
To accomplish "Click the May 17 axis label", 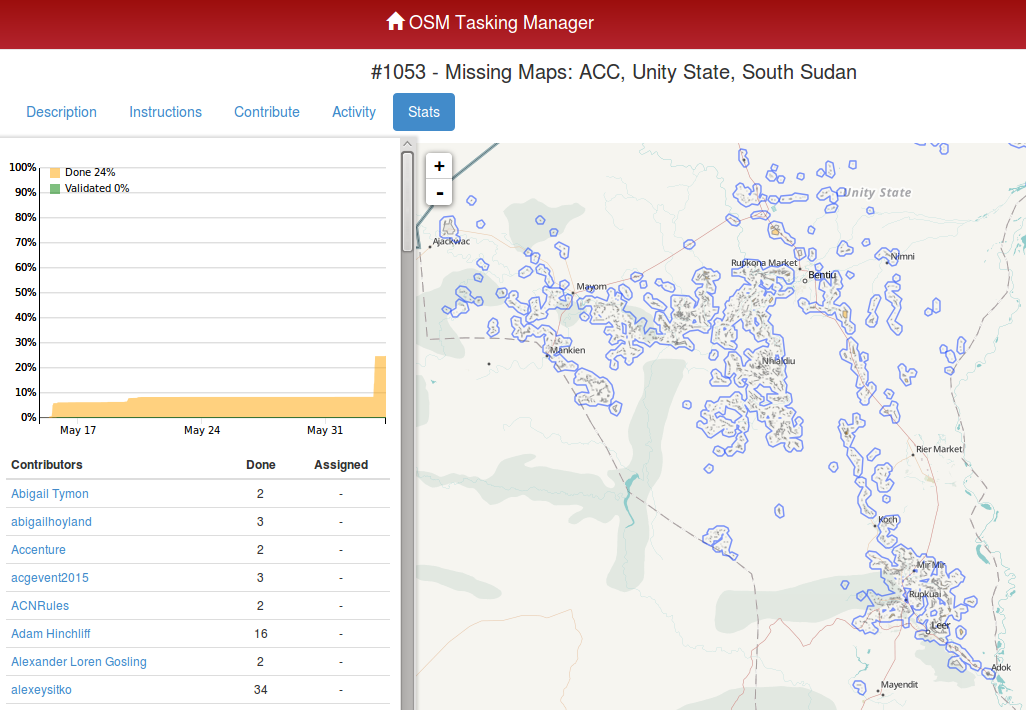I will pos(78,430).
